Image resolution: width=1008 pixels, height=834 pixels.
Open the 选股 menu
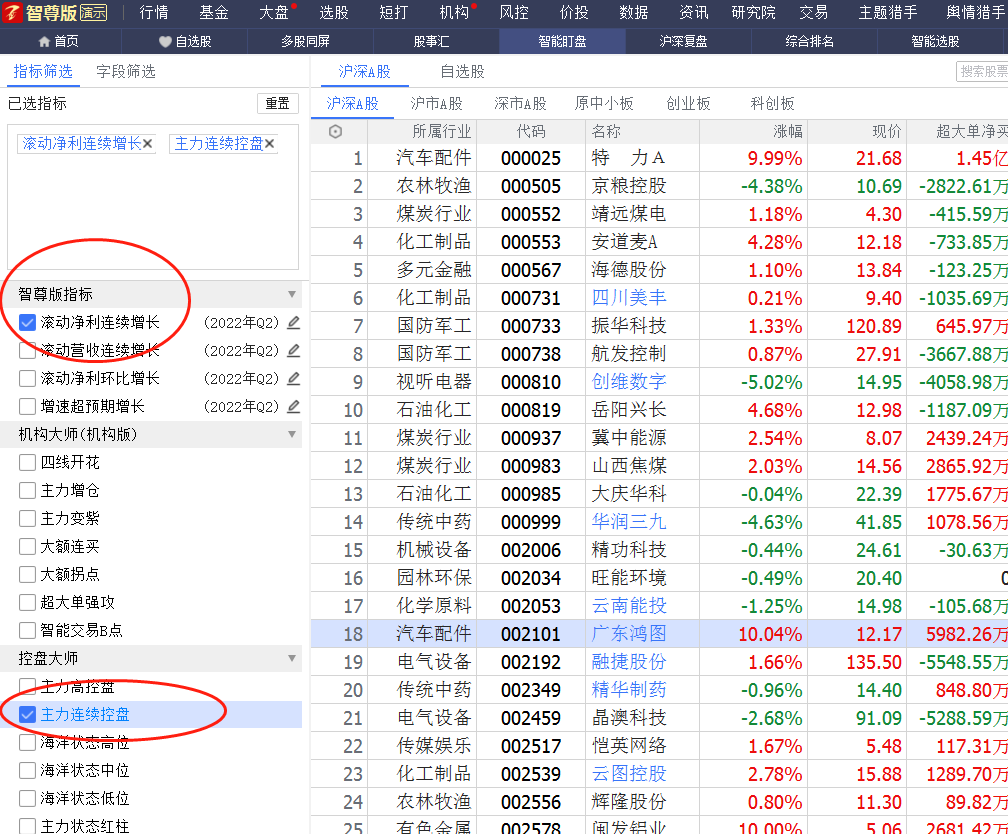pyautogui.click(x=334, y=12)
